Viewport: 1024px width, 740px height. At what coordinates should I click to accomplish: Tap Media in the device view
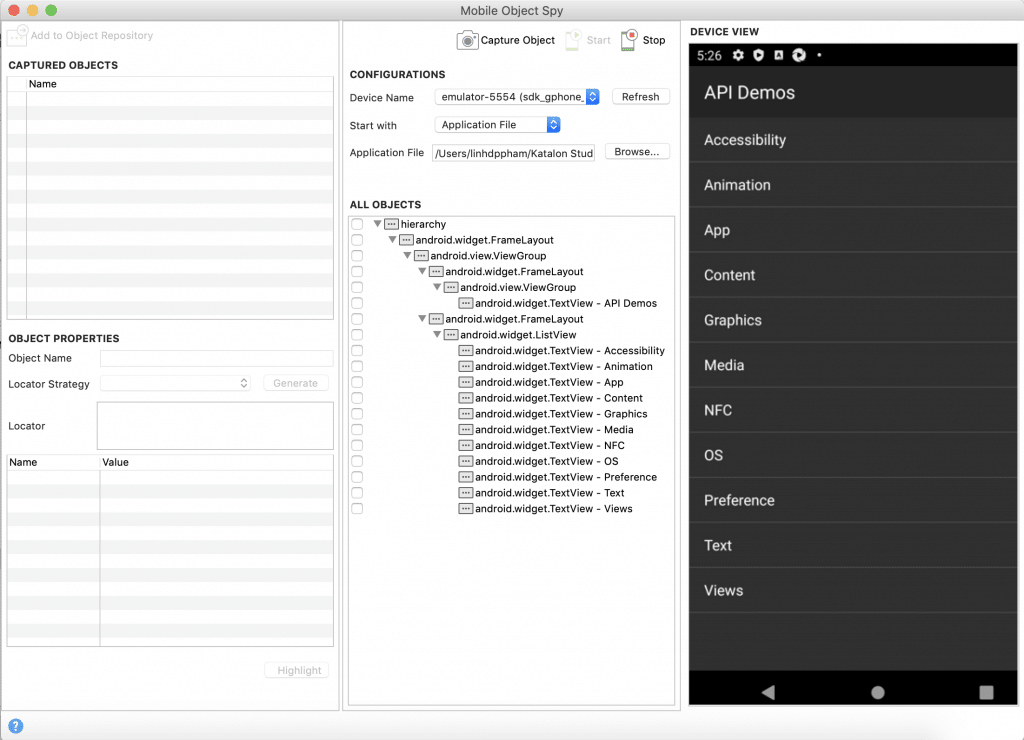853,365
